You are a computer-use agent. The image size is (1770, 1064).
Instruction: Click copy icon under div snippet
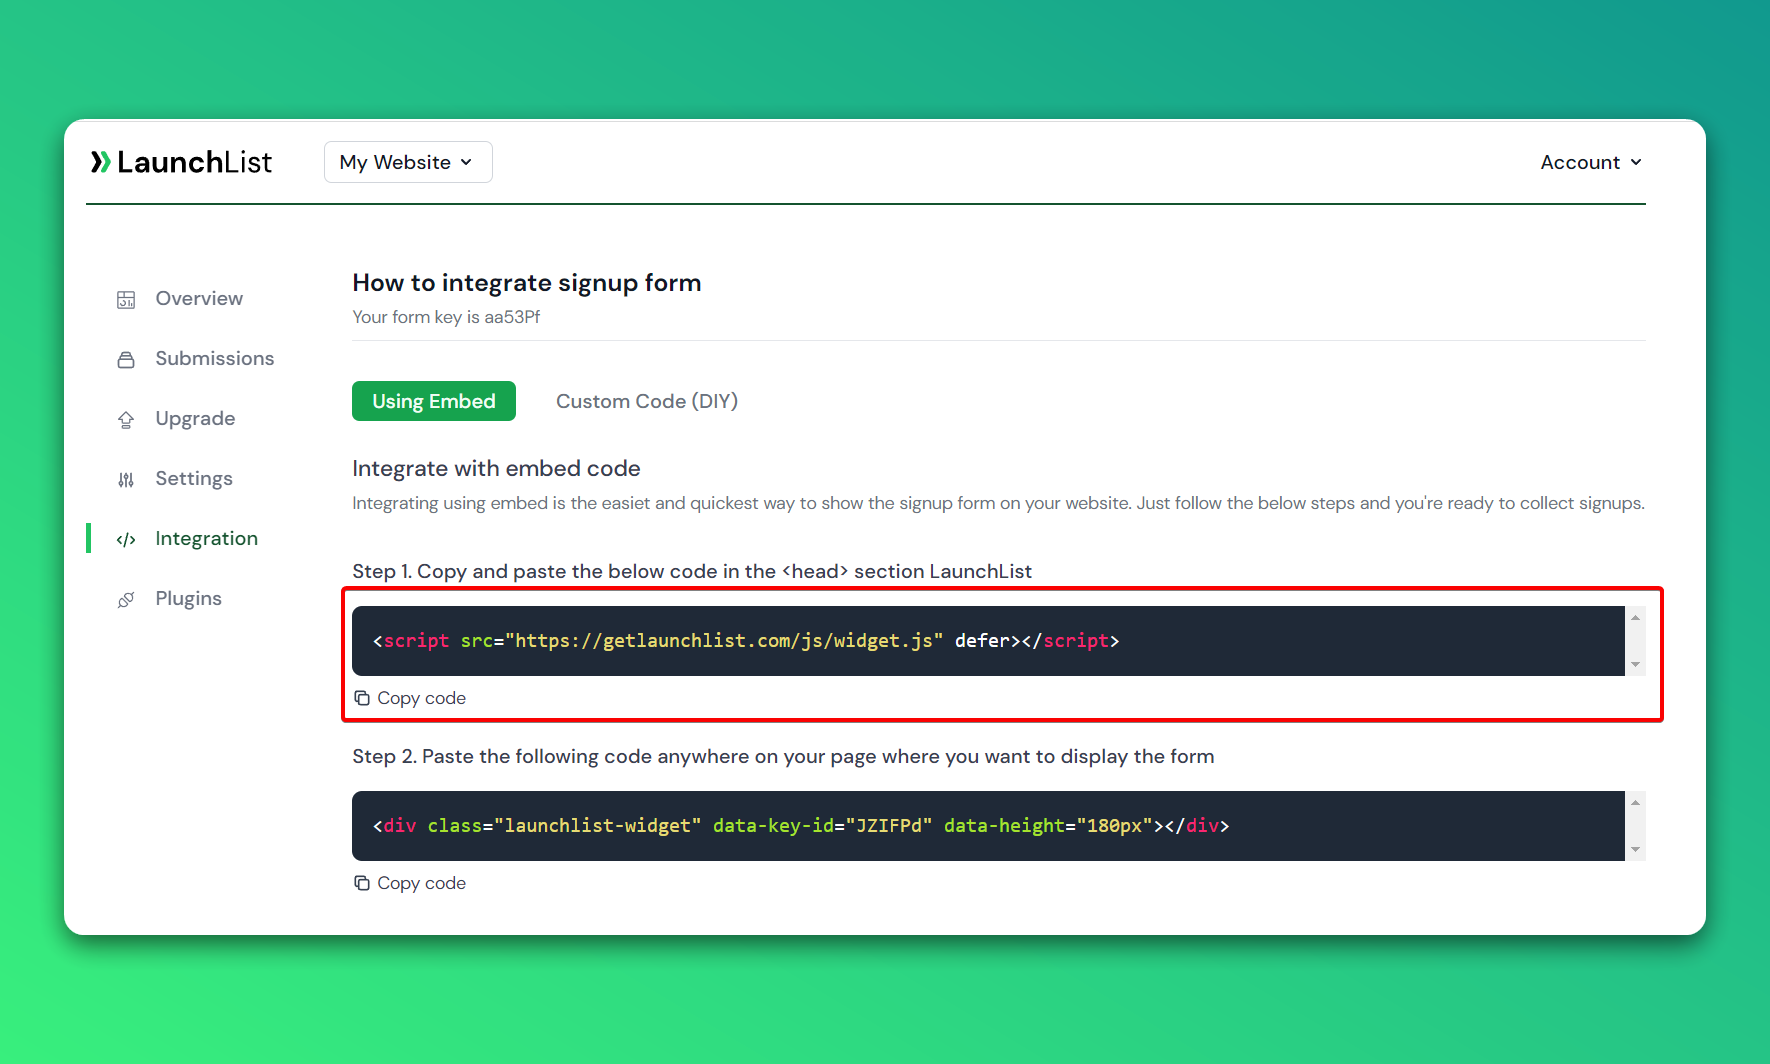[362, 883]
